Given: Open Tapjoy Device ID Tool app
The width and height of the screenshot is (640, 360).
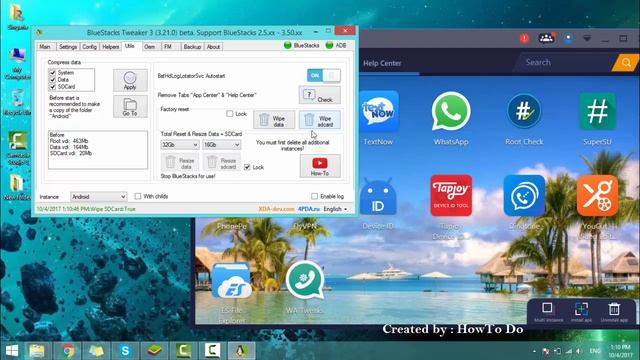Looking at the screenshot, I should click(x=451, y=196).
